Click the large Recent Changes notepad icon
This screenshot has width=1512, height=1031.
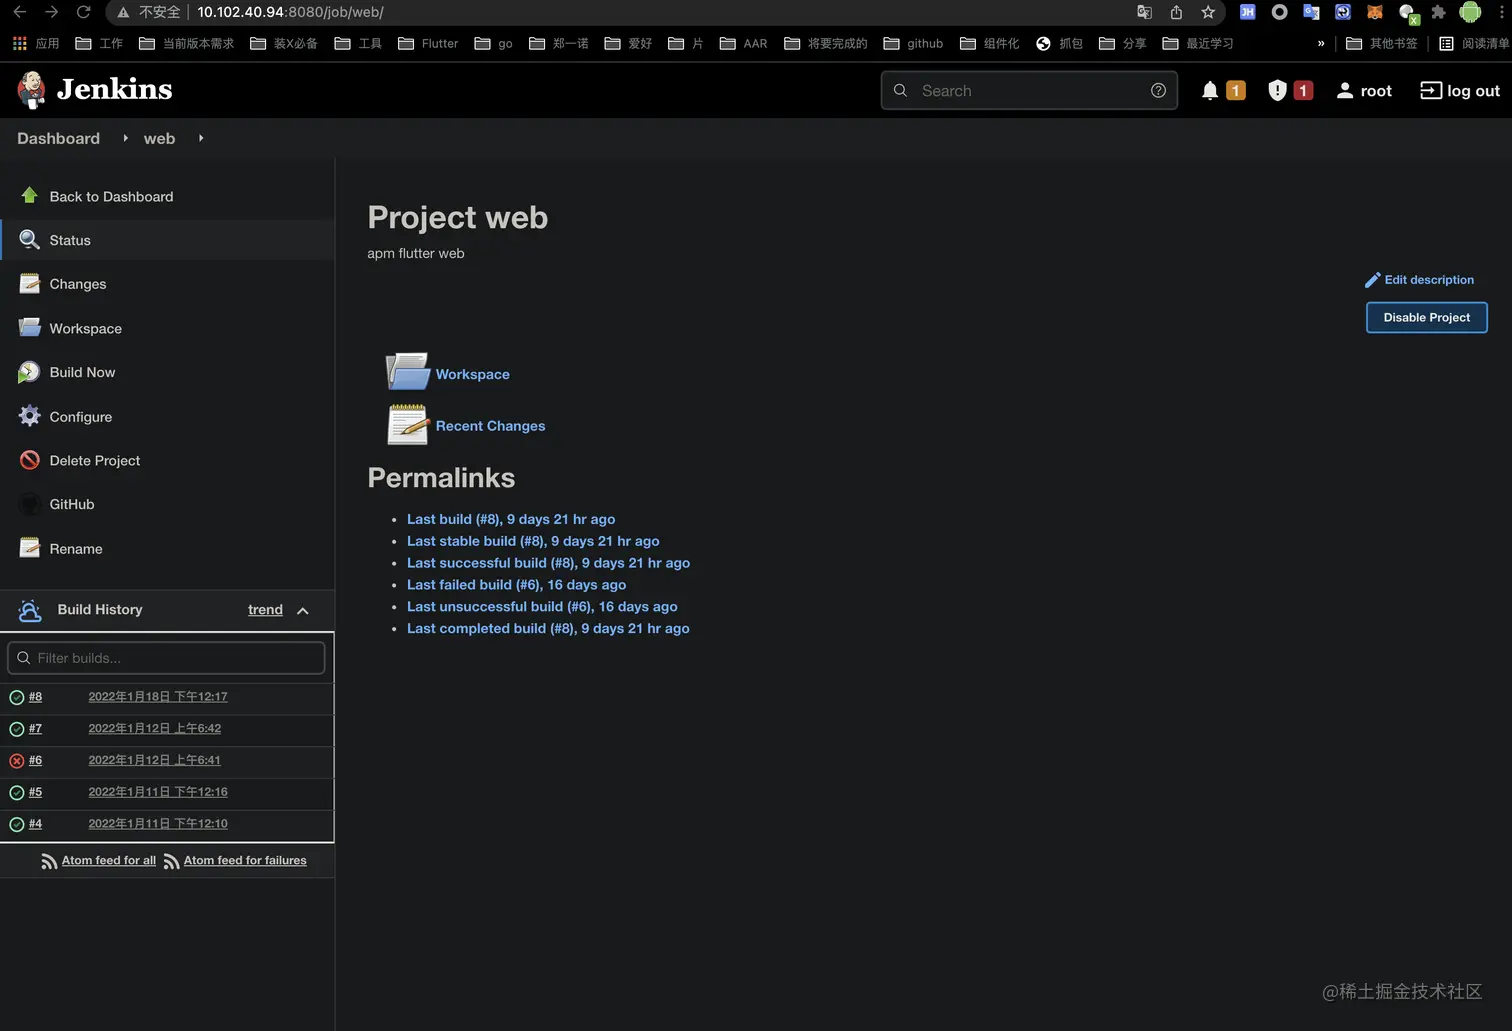pyautogui.click(x=408, y=424)
